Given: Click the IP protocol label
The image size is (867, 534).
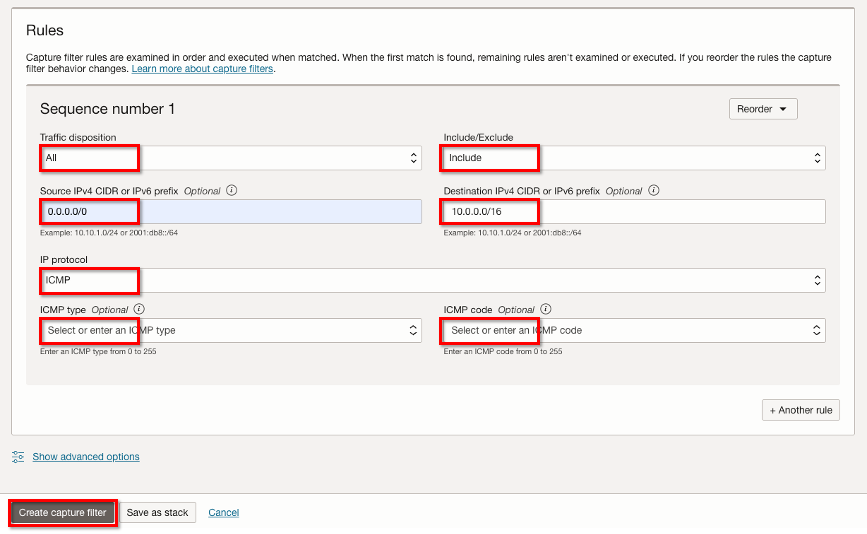Looking at the screenshot, I should pos(64,259).
